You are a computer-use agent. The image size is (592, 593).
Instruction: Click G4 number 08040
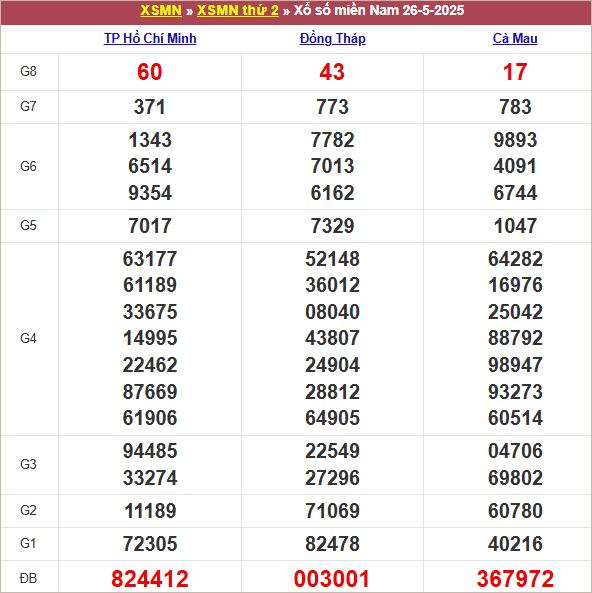tap(332, 312)
